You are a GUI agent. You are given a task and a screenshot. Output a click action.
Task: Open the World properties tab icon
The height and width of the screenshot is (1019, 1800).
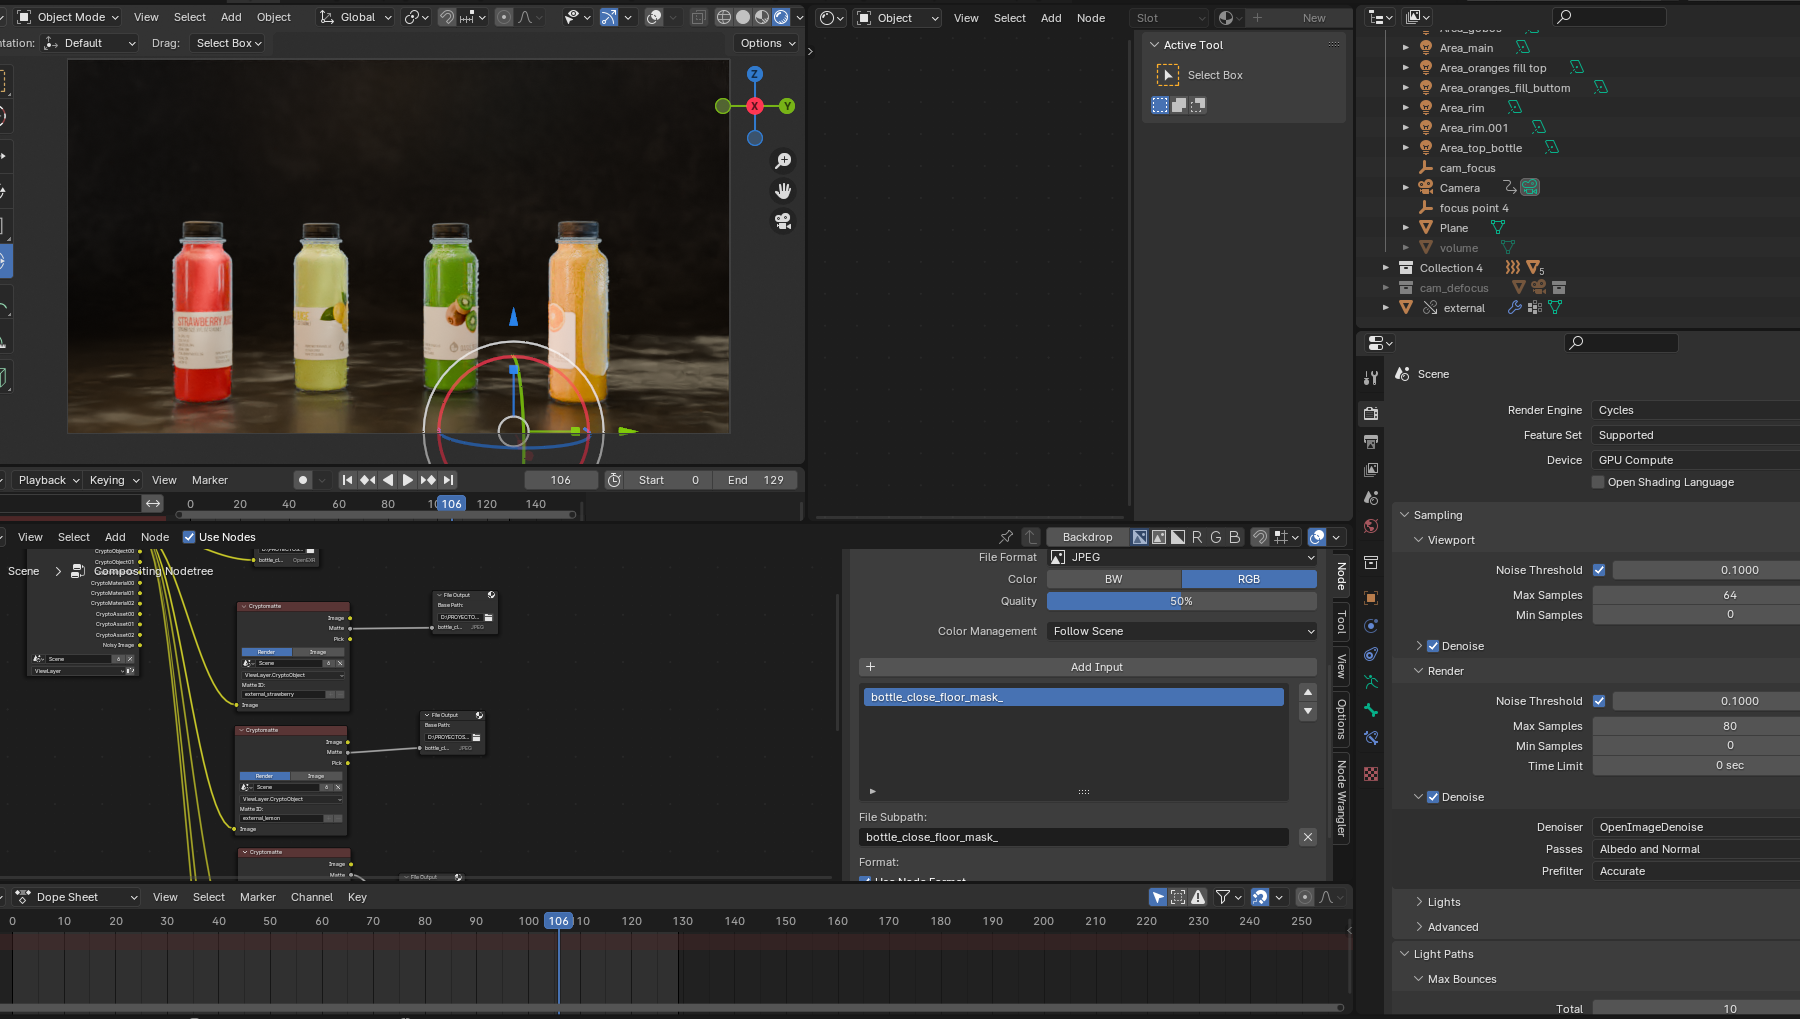click(1371, 526)
